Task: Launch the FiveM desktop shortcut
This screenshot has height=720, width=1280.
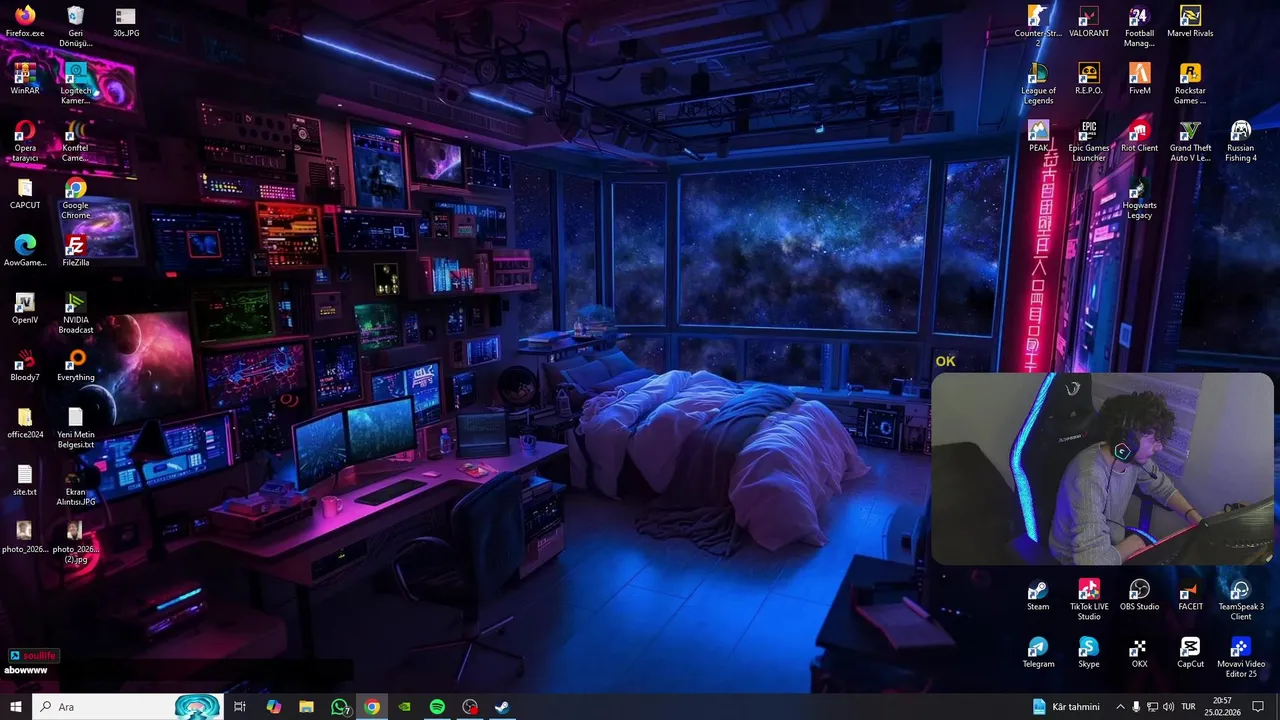Action: (x=1139, y=78)
